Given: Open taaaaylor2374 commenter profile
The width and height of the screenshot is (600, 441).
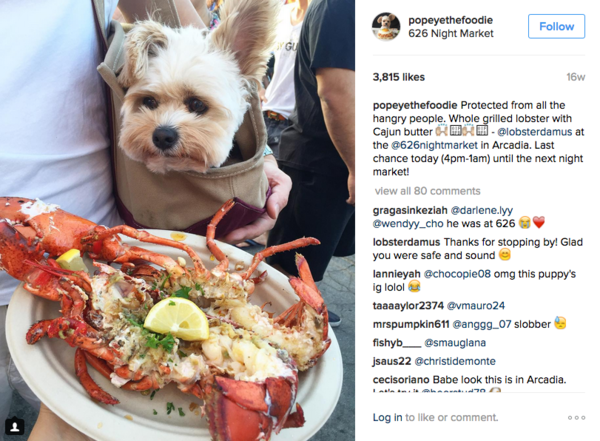Looking at the screenshot, I should click(x=408, y=305).
